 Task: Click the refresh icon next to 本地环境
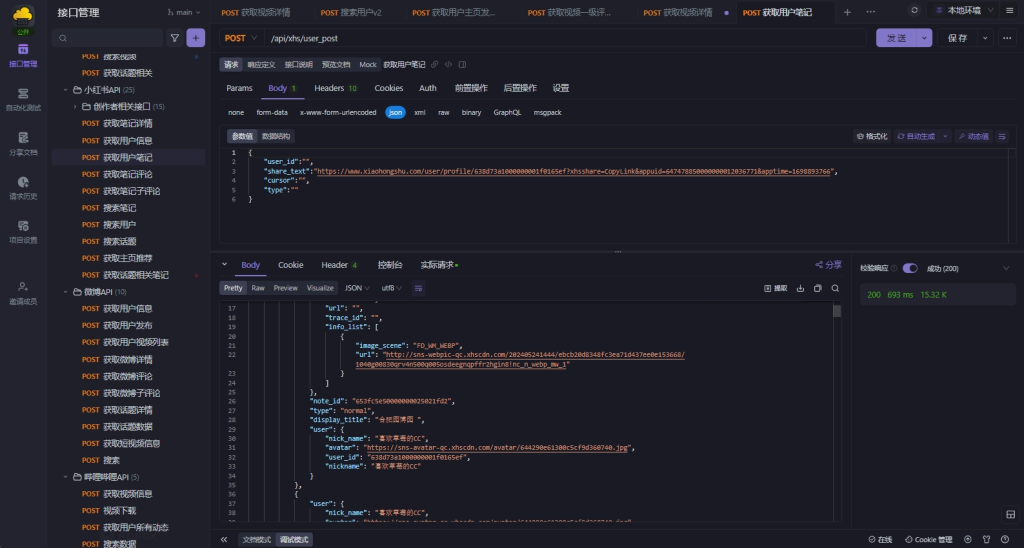coord(914,12)
